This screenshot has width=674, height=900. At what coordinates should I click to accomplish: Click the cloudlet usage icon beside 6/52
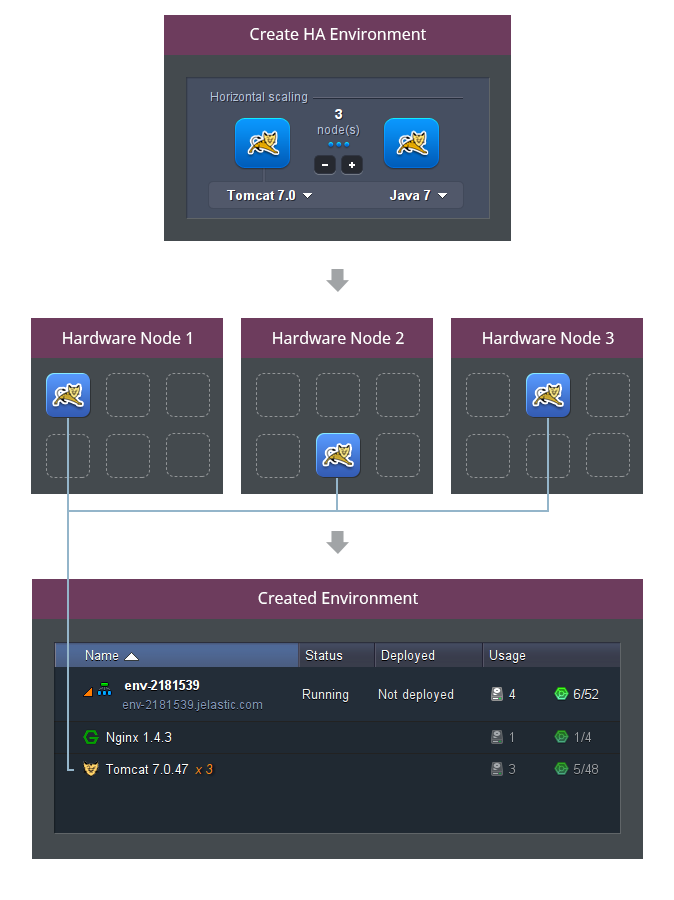tap(561, 694)
